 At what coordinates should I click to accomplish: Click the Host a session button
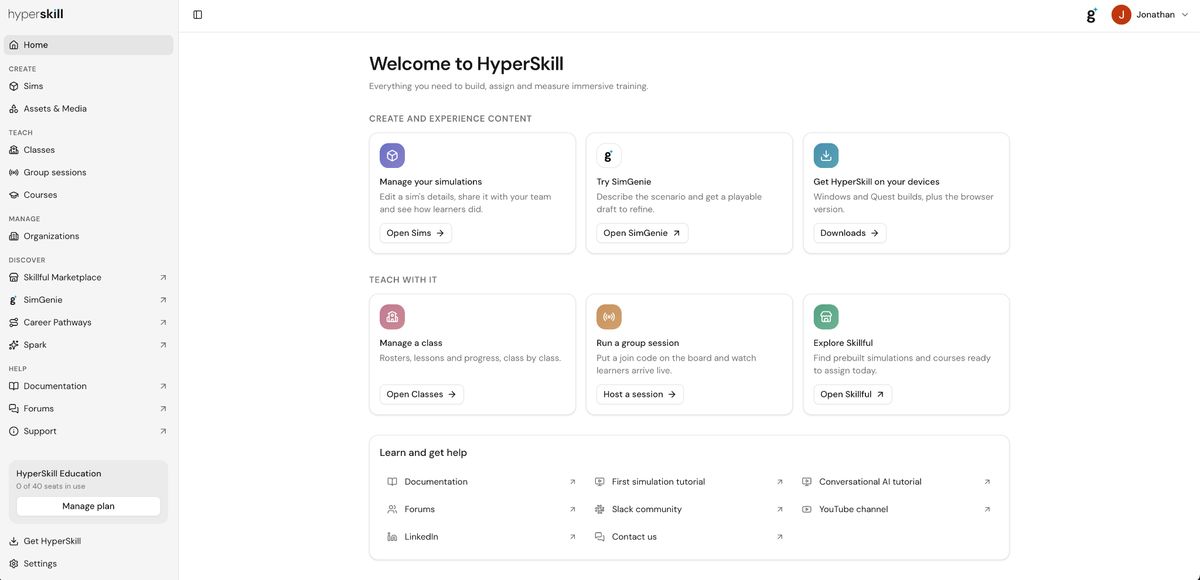point(640,394)
